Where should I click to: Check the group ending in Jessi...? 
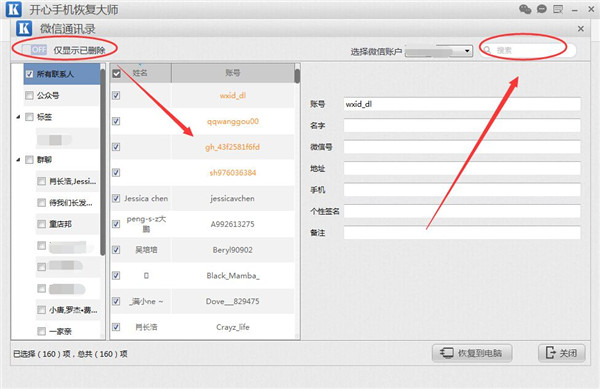pyautogui.click(x=41, y=181)
